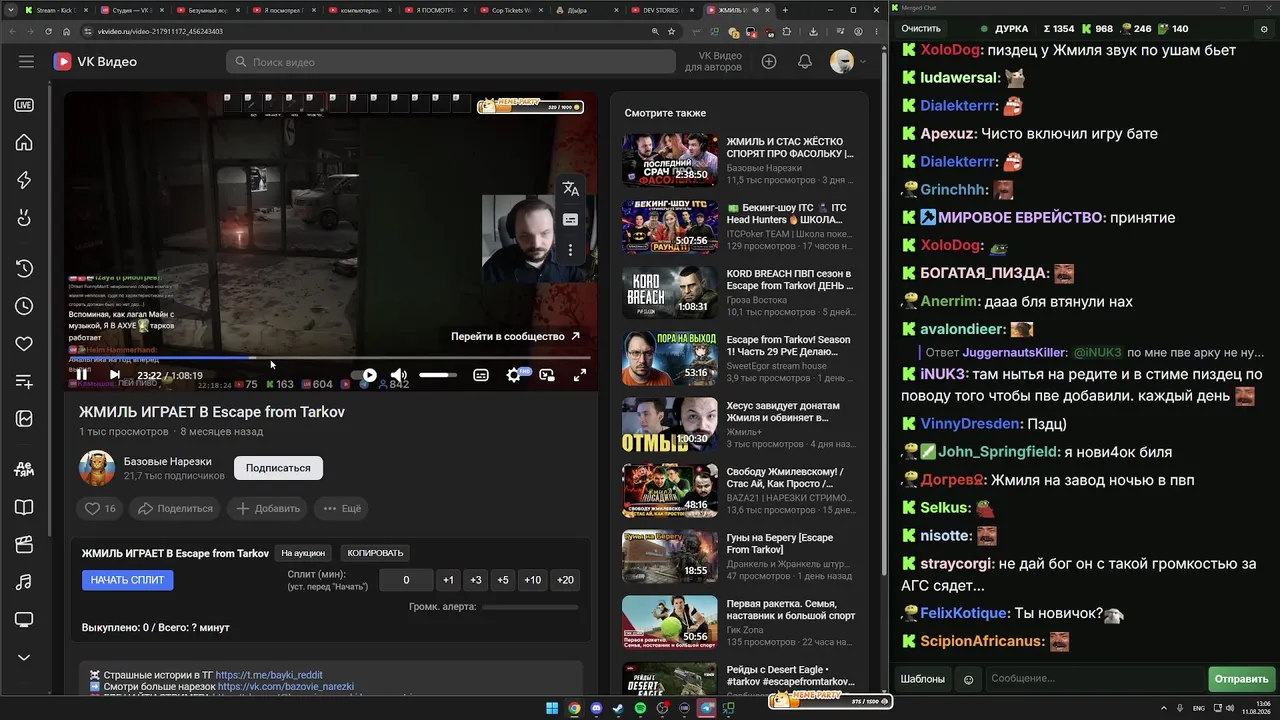Viewport: 1280px width, 720px height.
Task: Add +20 minutes to the split
Action: (565, 580)
